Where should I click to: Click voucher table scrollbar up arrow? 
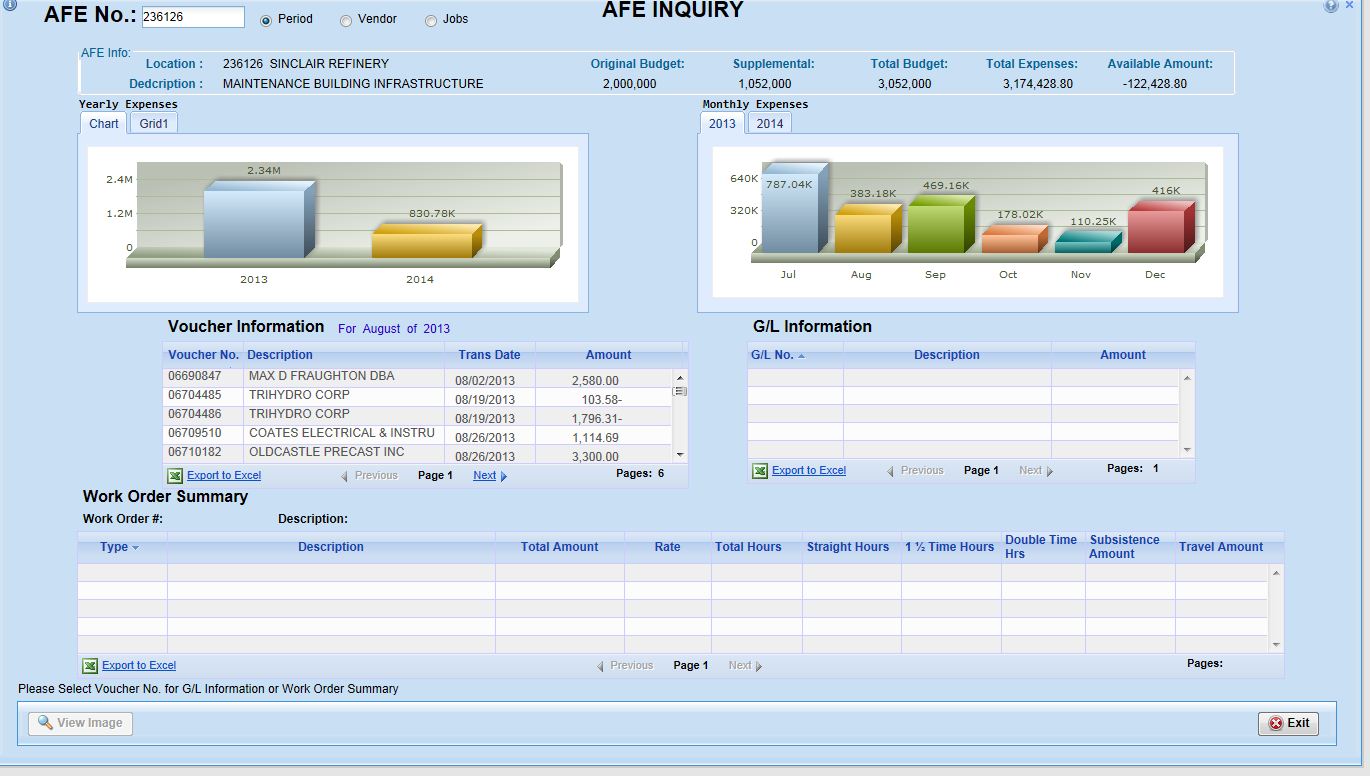[x=681, y=378]
